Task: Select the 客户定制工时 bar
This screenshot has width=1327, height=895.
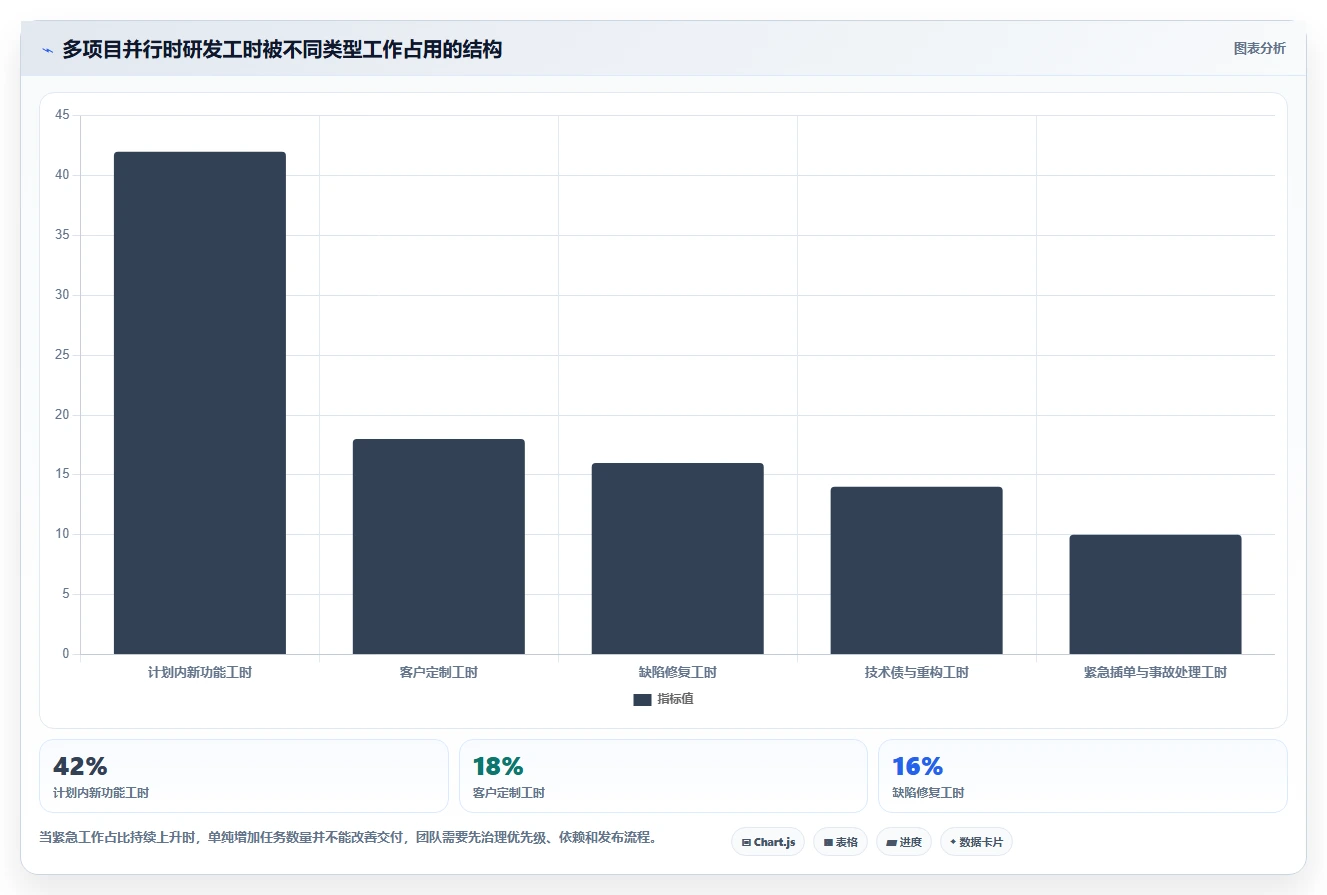Action: click(438, 547)
